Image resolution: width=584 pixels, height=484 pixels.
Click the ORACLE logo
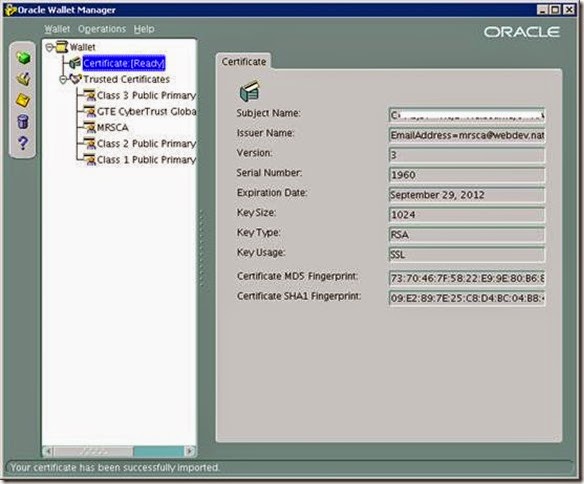(521, 32)
